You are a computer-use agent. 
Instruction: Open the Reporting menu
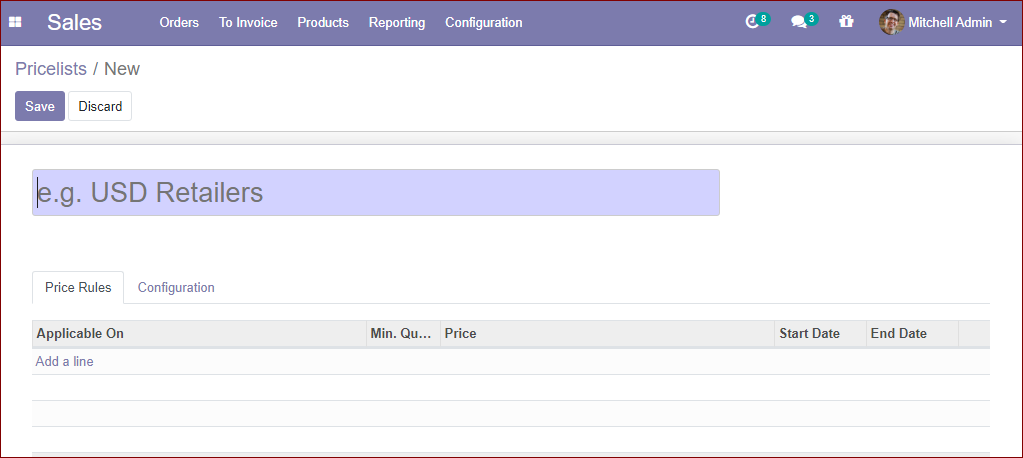[397, 22]
